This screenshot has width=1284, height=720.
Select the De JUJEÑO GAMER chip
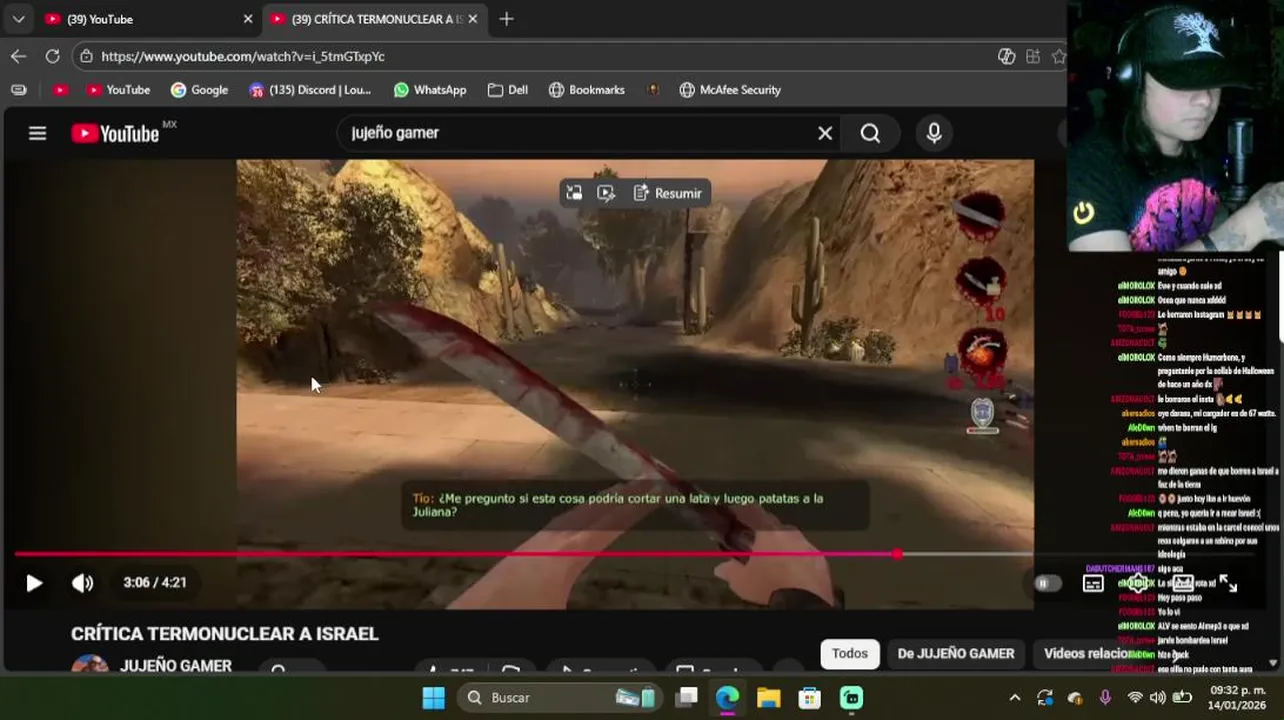click(x=956, y=653)
